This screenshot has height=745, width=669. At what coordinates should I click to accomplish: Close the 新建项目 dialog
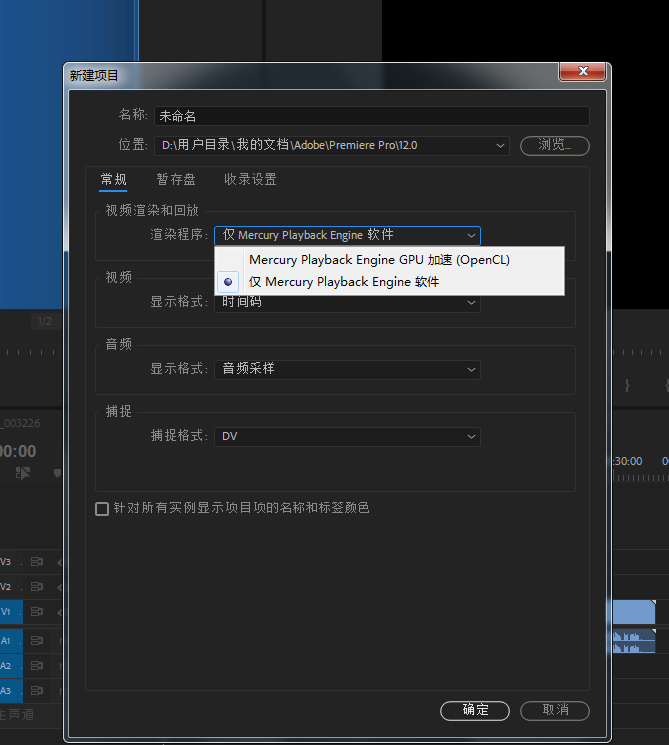(583, 71)
